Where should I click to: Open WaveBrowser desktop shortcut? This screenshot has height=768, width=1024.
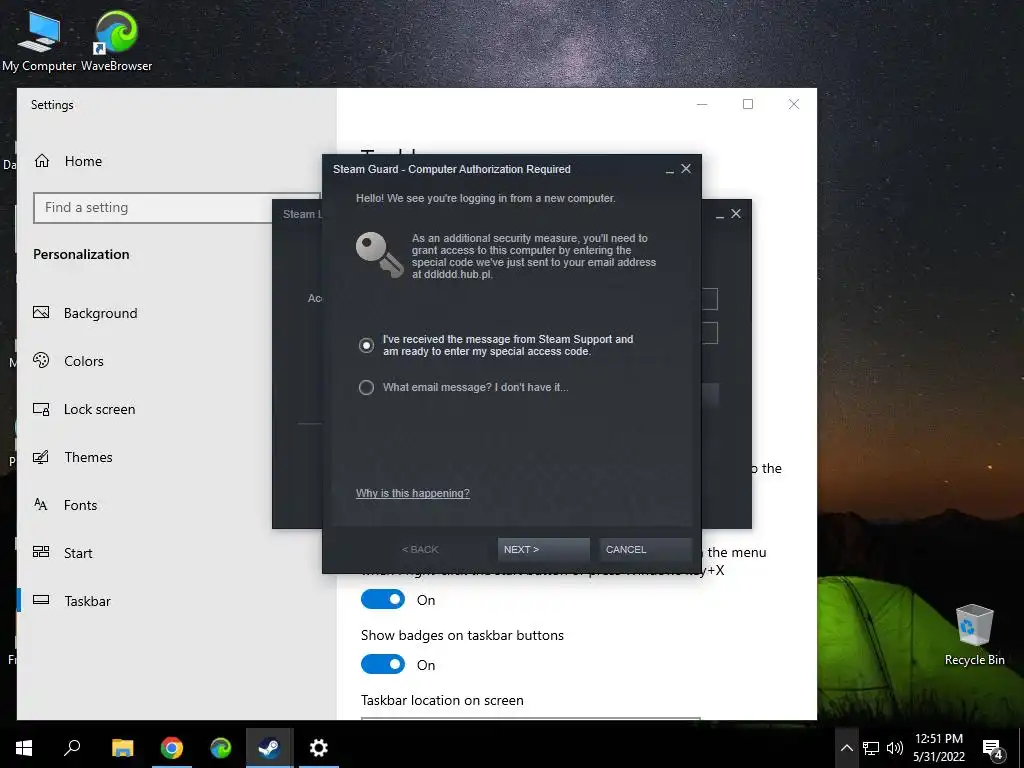[x=116, y=40]
